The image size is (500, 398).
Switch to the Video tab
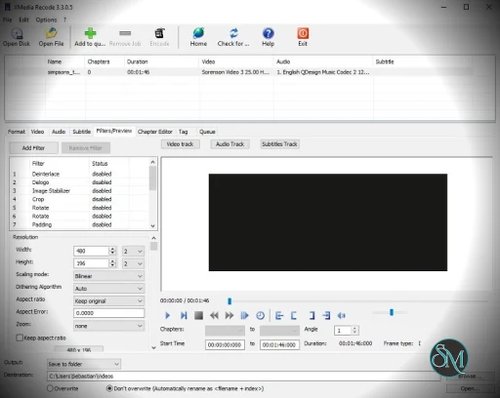point(37,132)
